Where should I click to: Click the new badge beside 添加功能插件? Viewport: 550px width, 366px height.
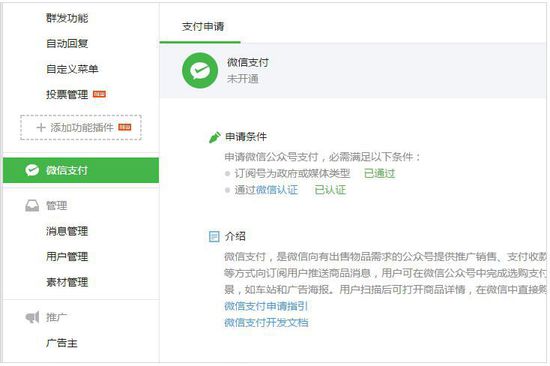pos(125,127)
